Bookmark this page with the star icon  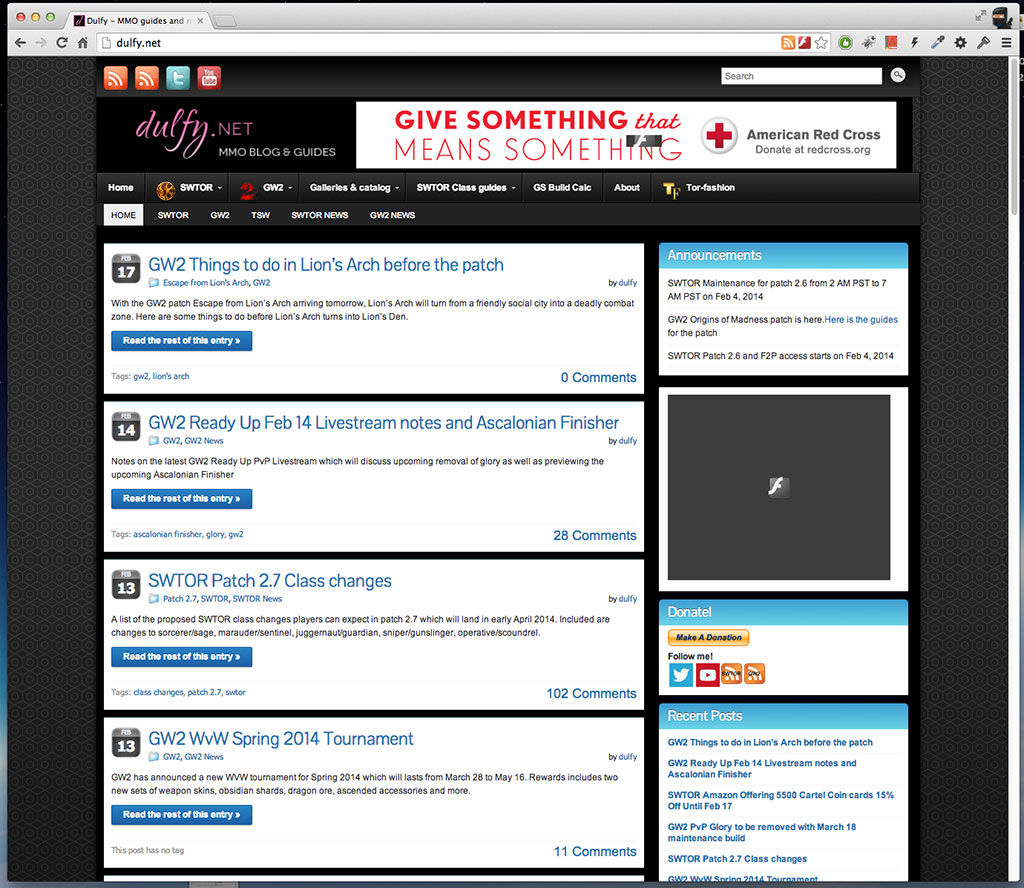[822, 42]
